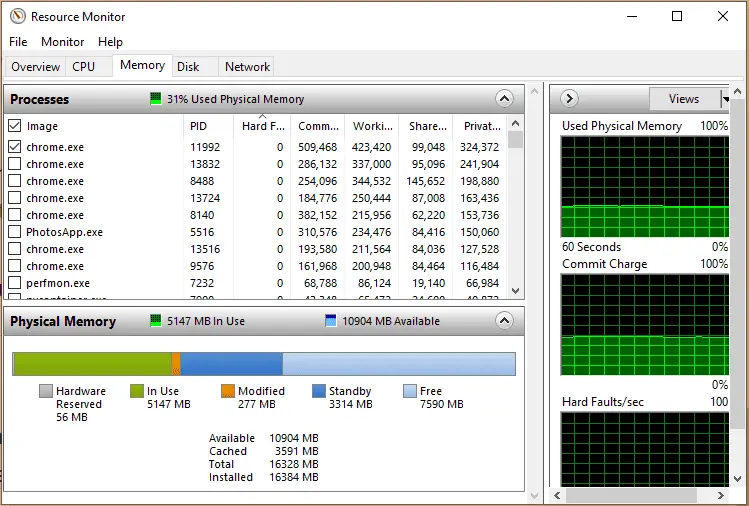749x506 pixels.
Task: Click the Modified orange legend swatch
Action: pyautogui.click(x=228, y=391)
